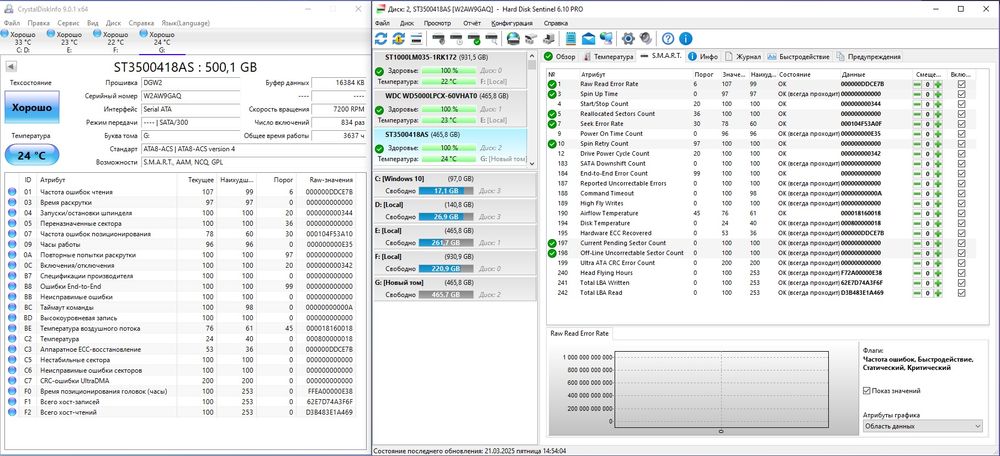Toggle include checkbox for Ultra ATA CRC Error Count
The image size is (1000, 456).
pos(961,263)
